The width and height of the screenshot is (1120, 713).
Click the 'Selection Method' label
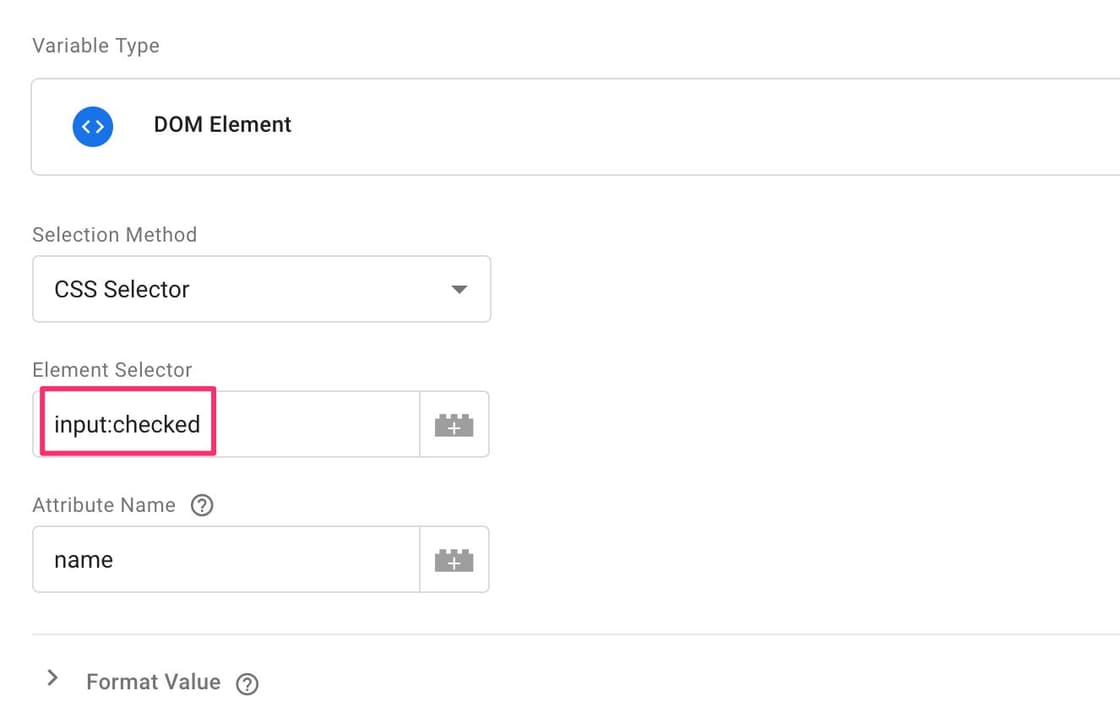114,235
